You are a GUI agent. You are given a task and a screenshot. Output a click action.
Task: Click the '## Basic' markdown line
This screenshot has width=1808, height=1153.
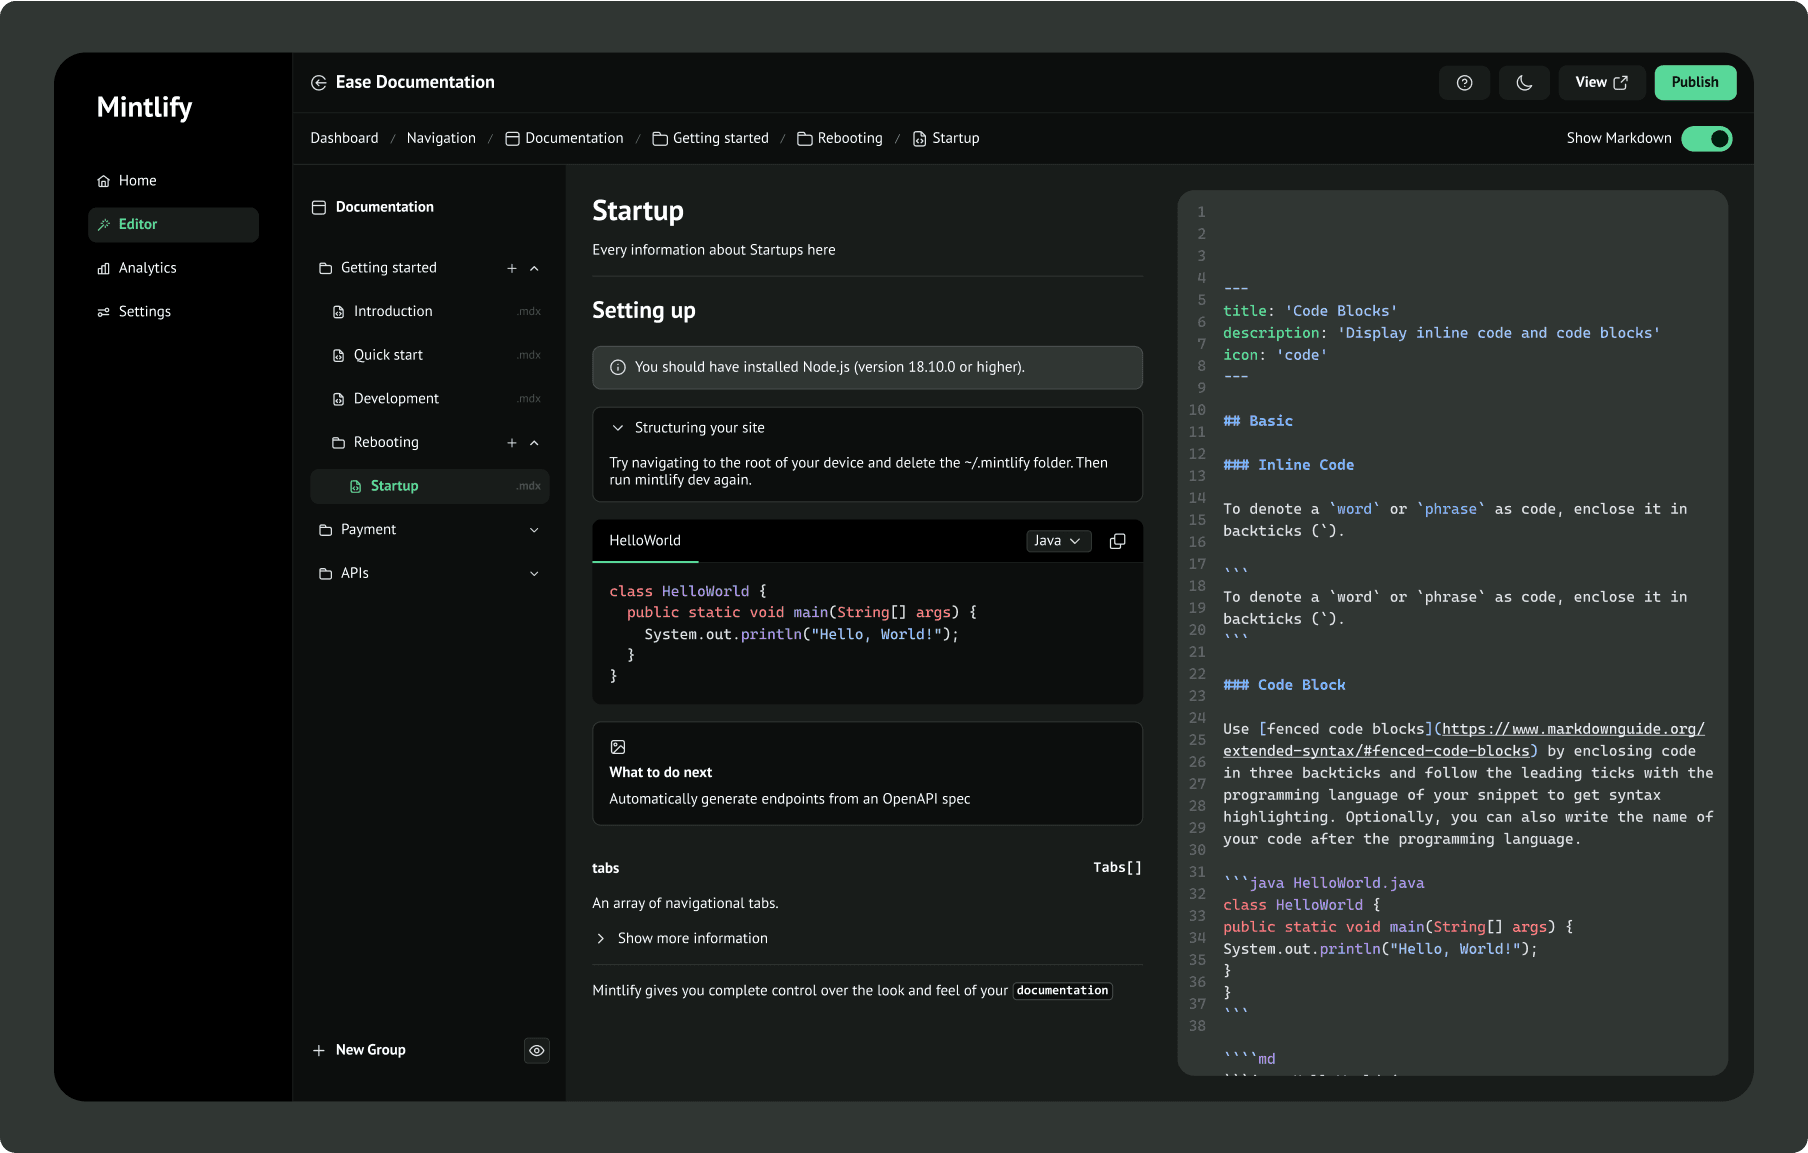click(1258, 421)
